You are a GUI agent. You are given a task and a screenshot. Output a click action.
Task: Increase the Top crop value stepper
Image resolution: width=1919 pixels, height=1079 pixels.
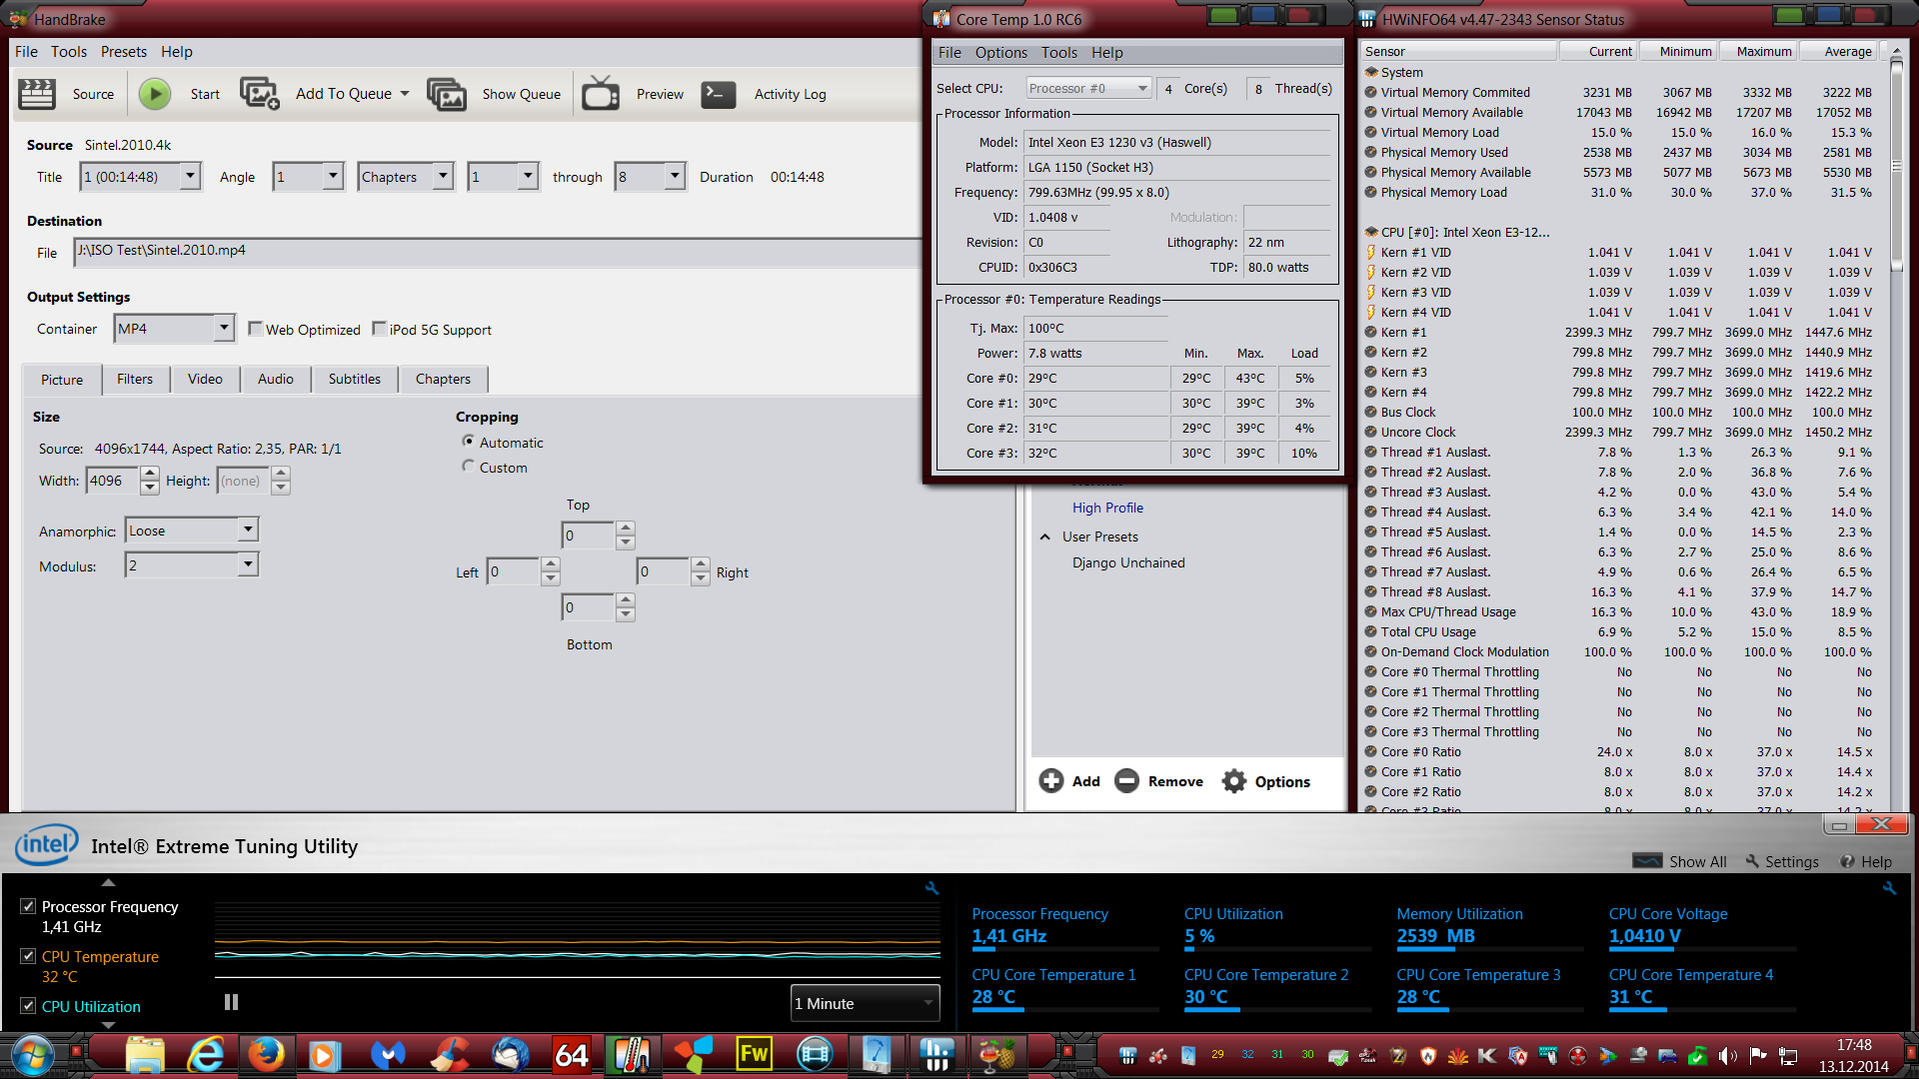click(625, 528)
